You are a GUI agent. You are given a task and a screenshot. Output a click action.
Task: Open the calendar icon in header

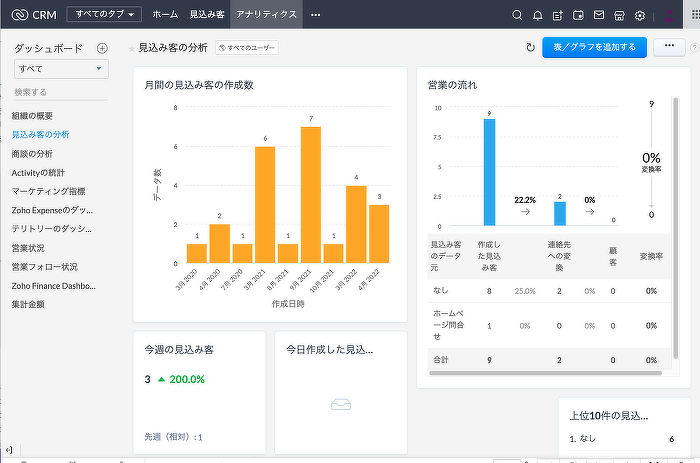tap(578, 15)
